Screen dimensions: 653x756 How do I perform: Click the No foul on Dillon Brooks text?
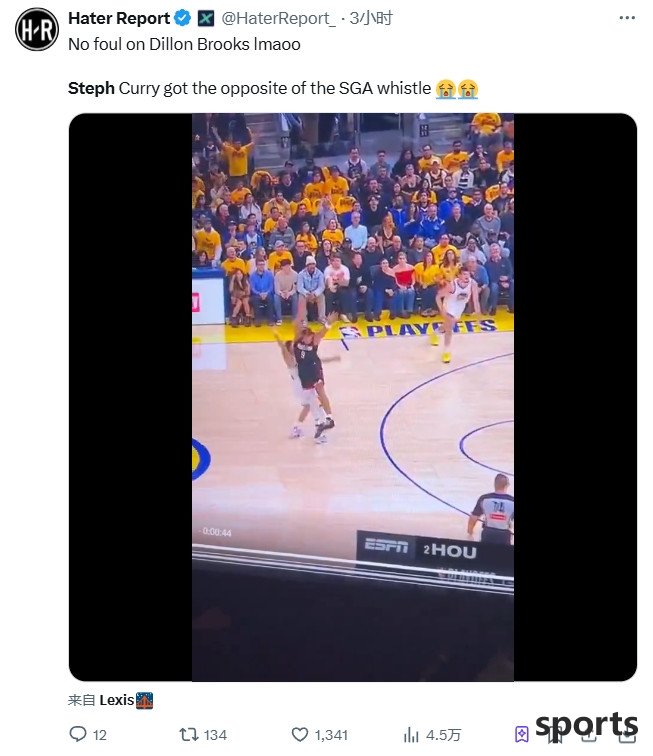tap(184, 44)
